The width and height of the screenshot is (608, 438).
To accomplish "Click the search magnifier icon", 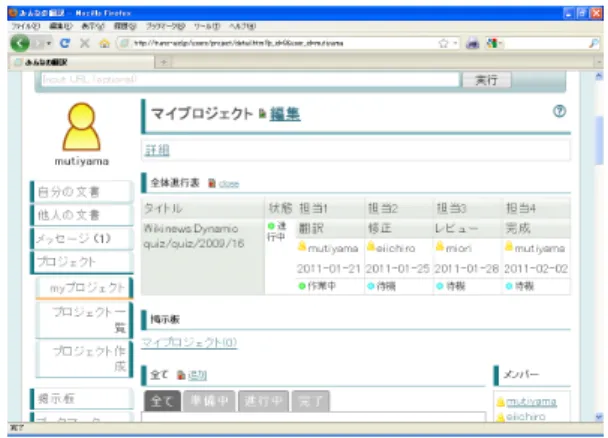I will tap(594, 43).
